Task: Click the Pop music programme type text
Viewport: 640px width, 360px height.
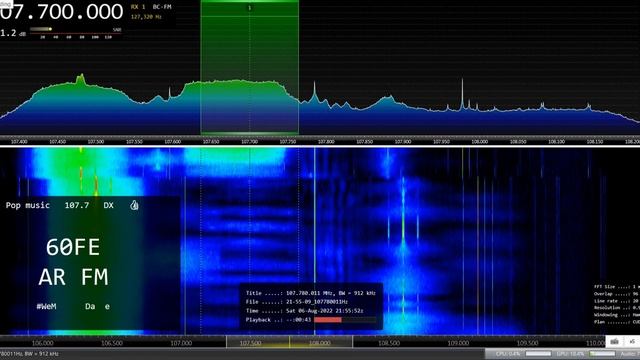Action: click(28, 205)
